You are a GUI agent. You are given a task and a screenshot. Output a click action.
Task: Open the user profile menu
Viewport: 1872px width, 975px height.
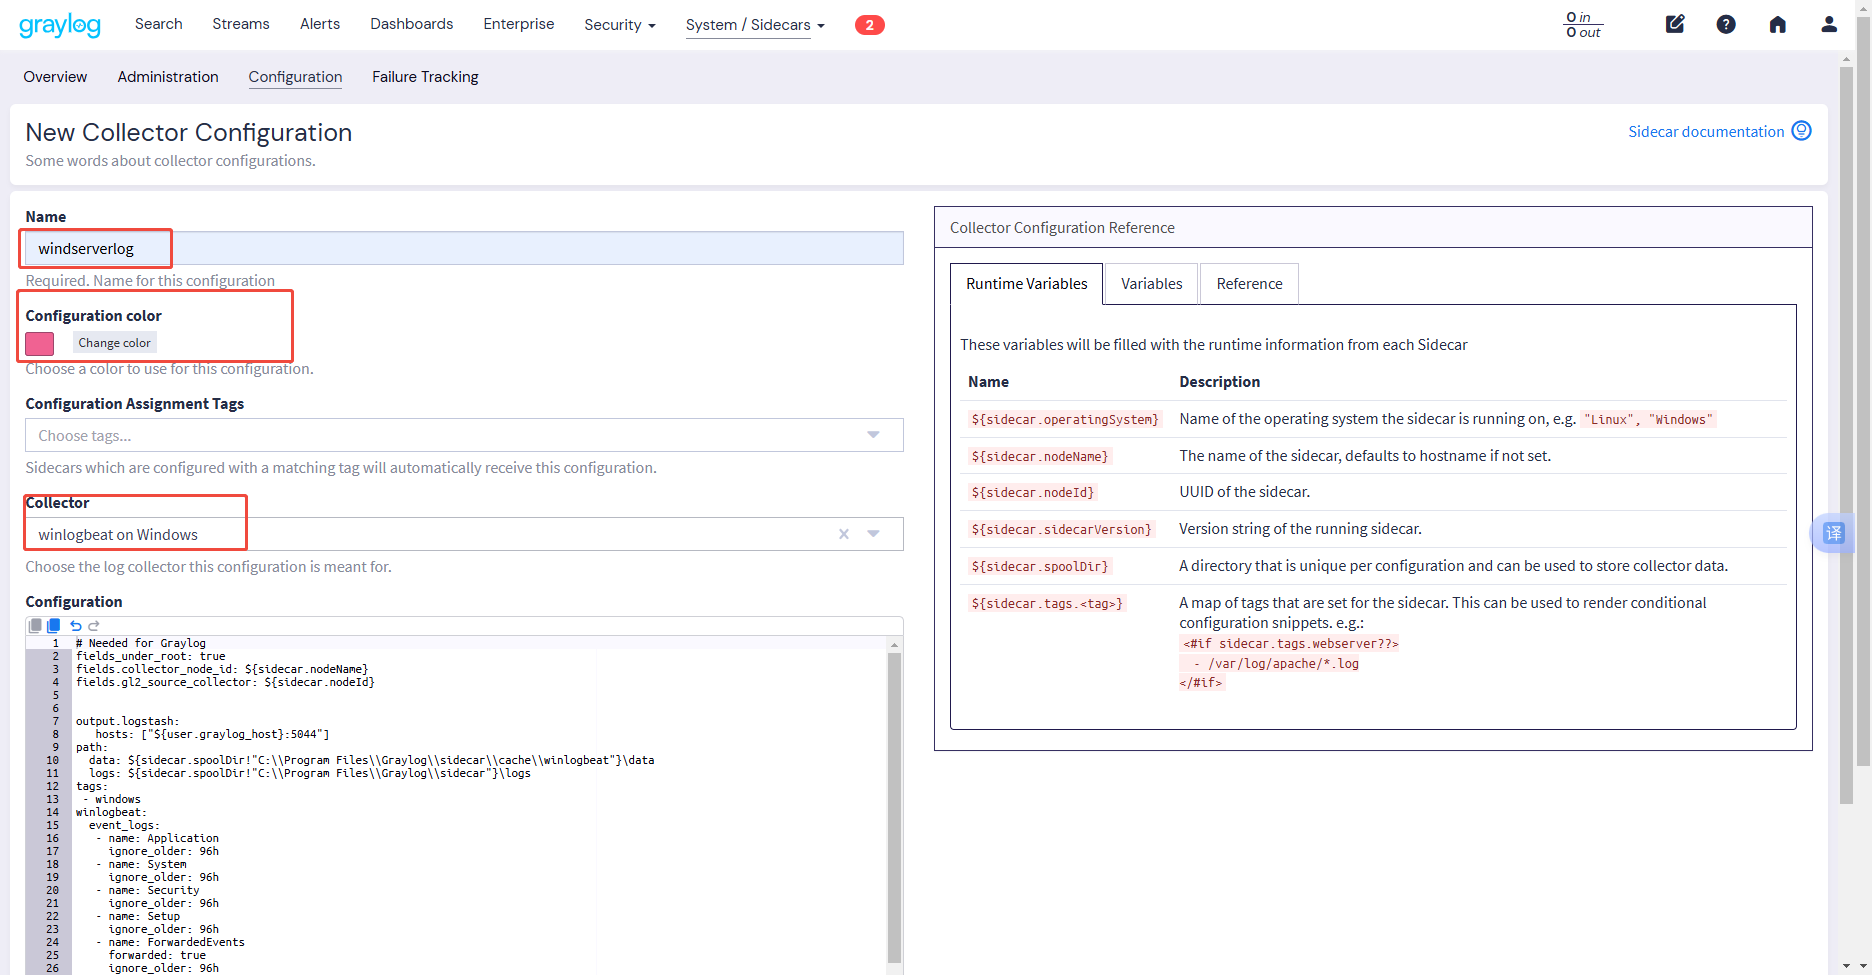pos(1829,24)
